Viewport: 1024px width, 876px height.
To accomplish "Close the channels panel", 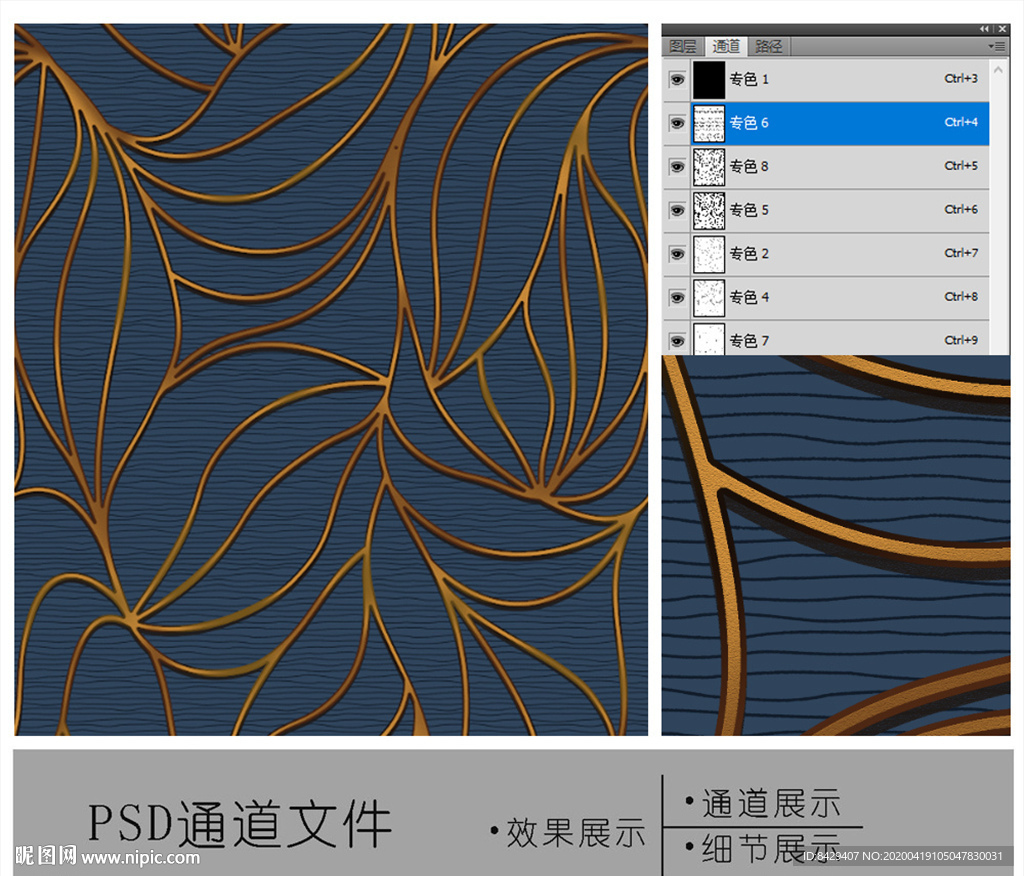I will click(x=1002, y=29).
